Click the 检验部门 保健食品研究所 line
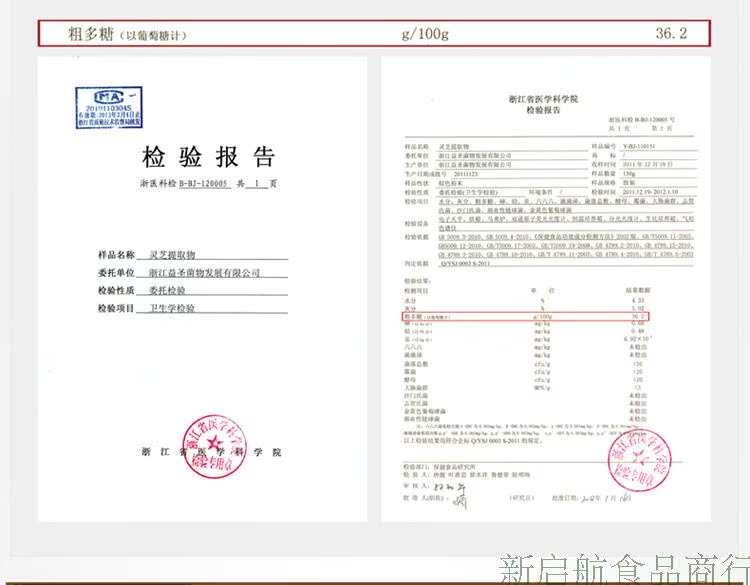This screenshot has width=750, height=585. 439,466
